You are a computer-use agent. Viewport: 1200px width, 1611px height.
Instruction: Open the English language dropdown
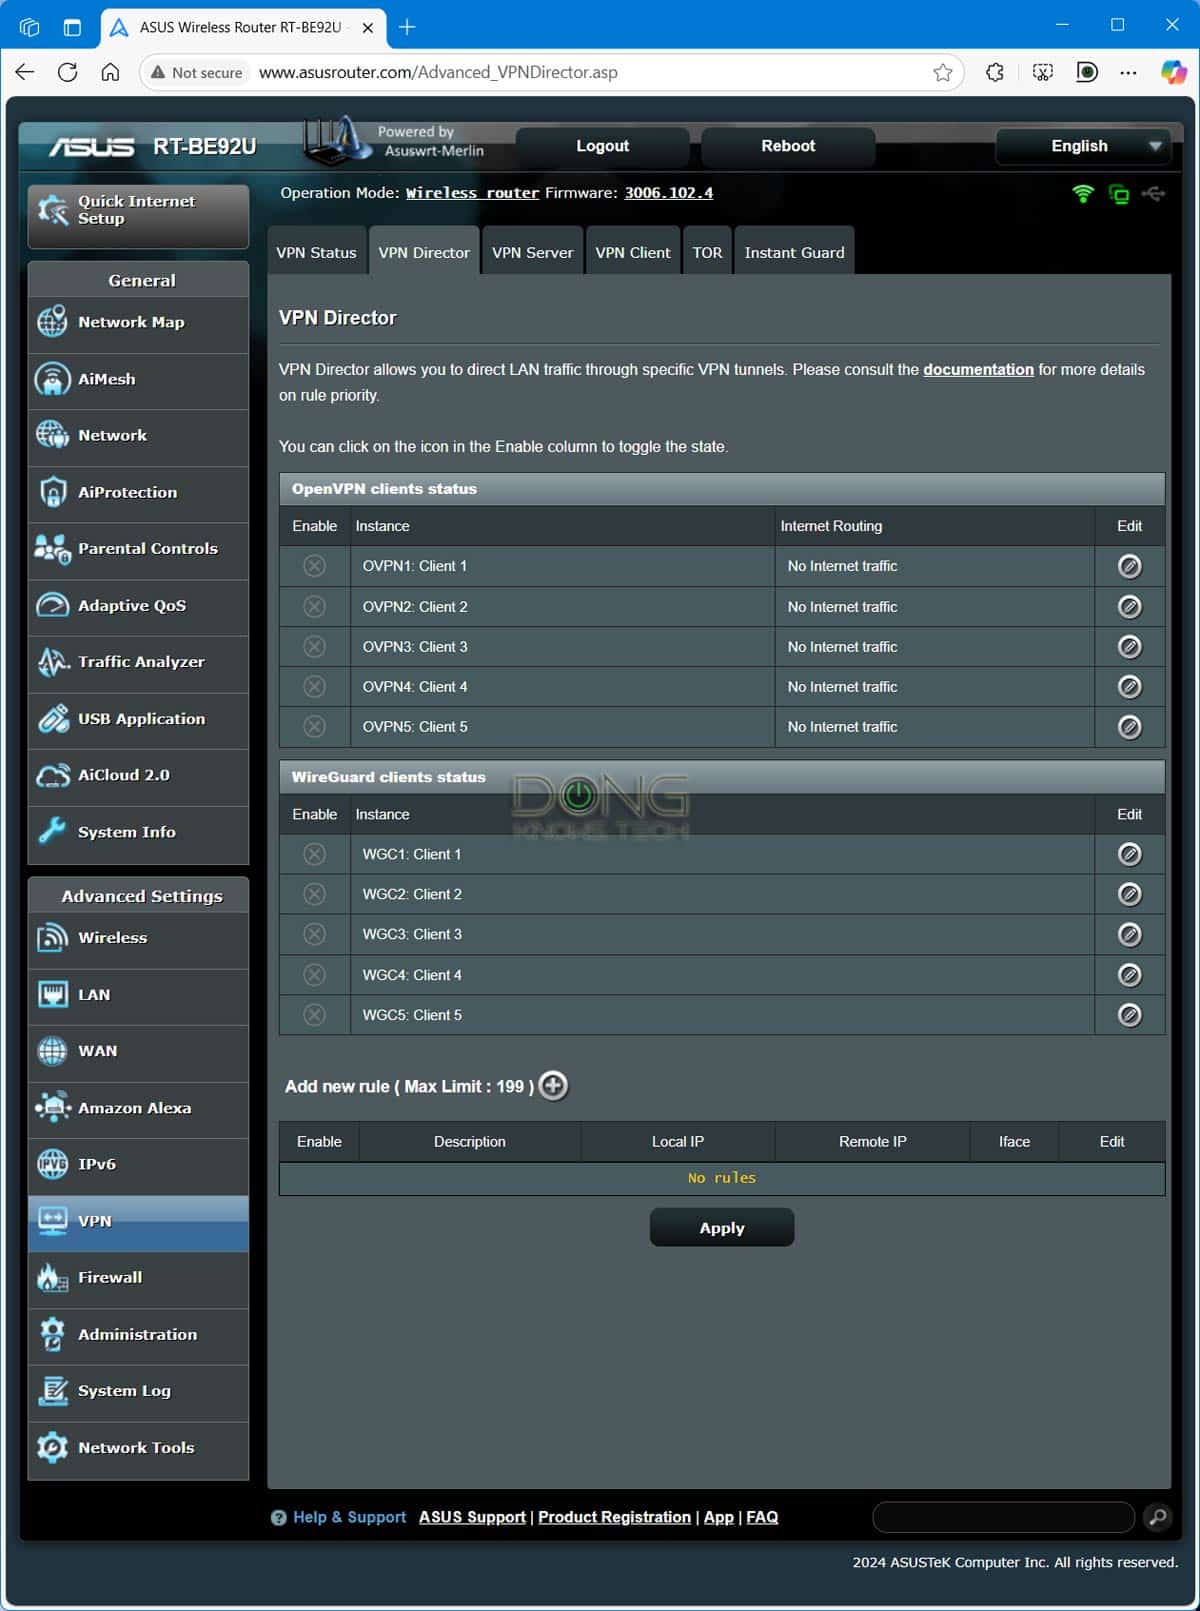tap(1083, 146)
